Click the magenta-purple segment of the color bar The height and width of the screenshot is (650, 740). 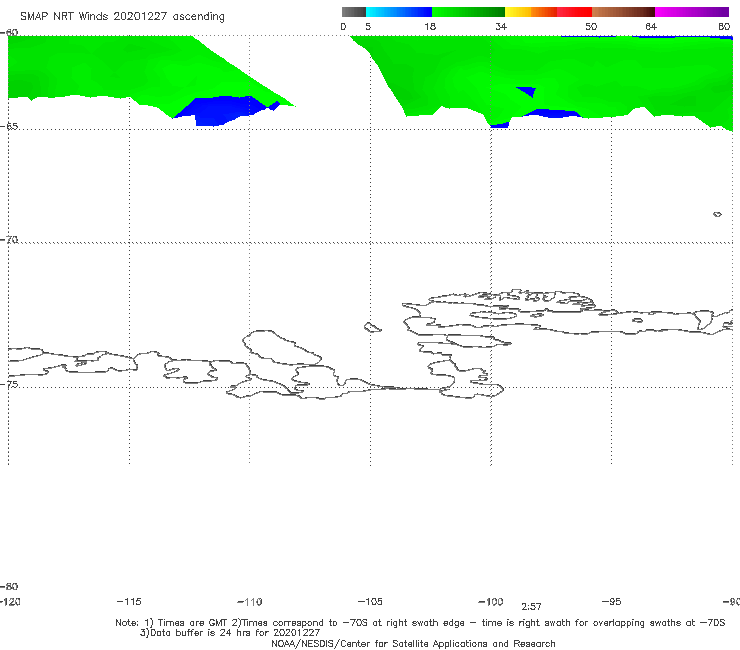pos(692,12)
